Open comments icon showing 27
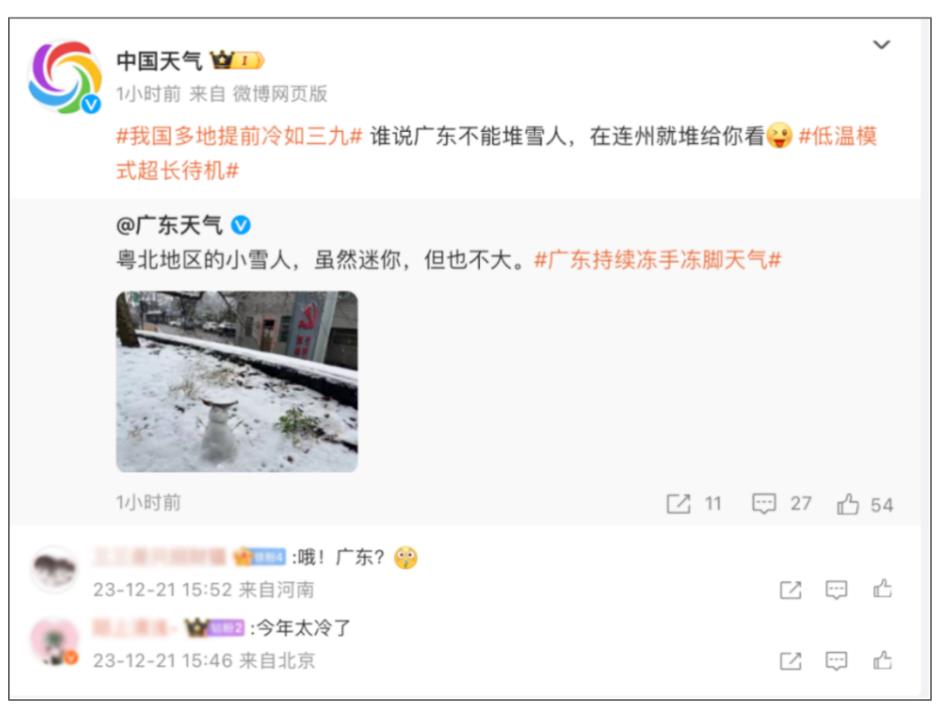The height and width of the screenshot is (710, 938). (781, 504)
